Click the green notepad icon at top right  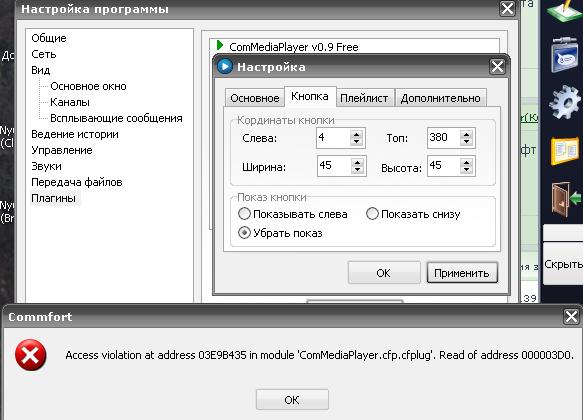(564, 11)
